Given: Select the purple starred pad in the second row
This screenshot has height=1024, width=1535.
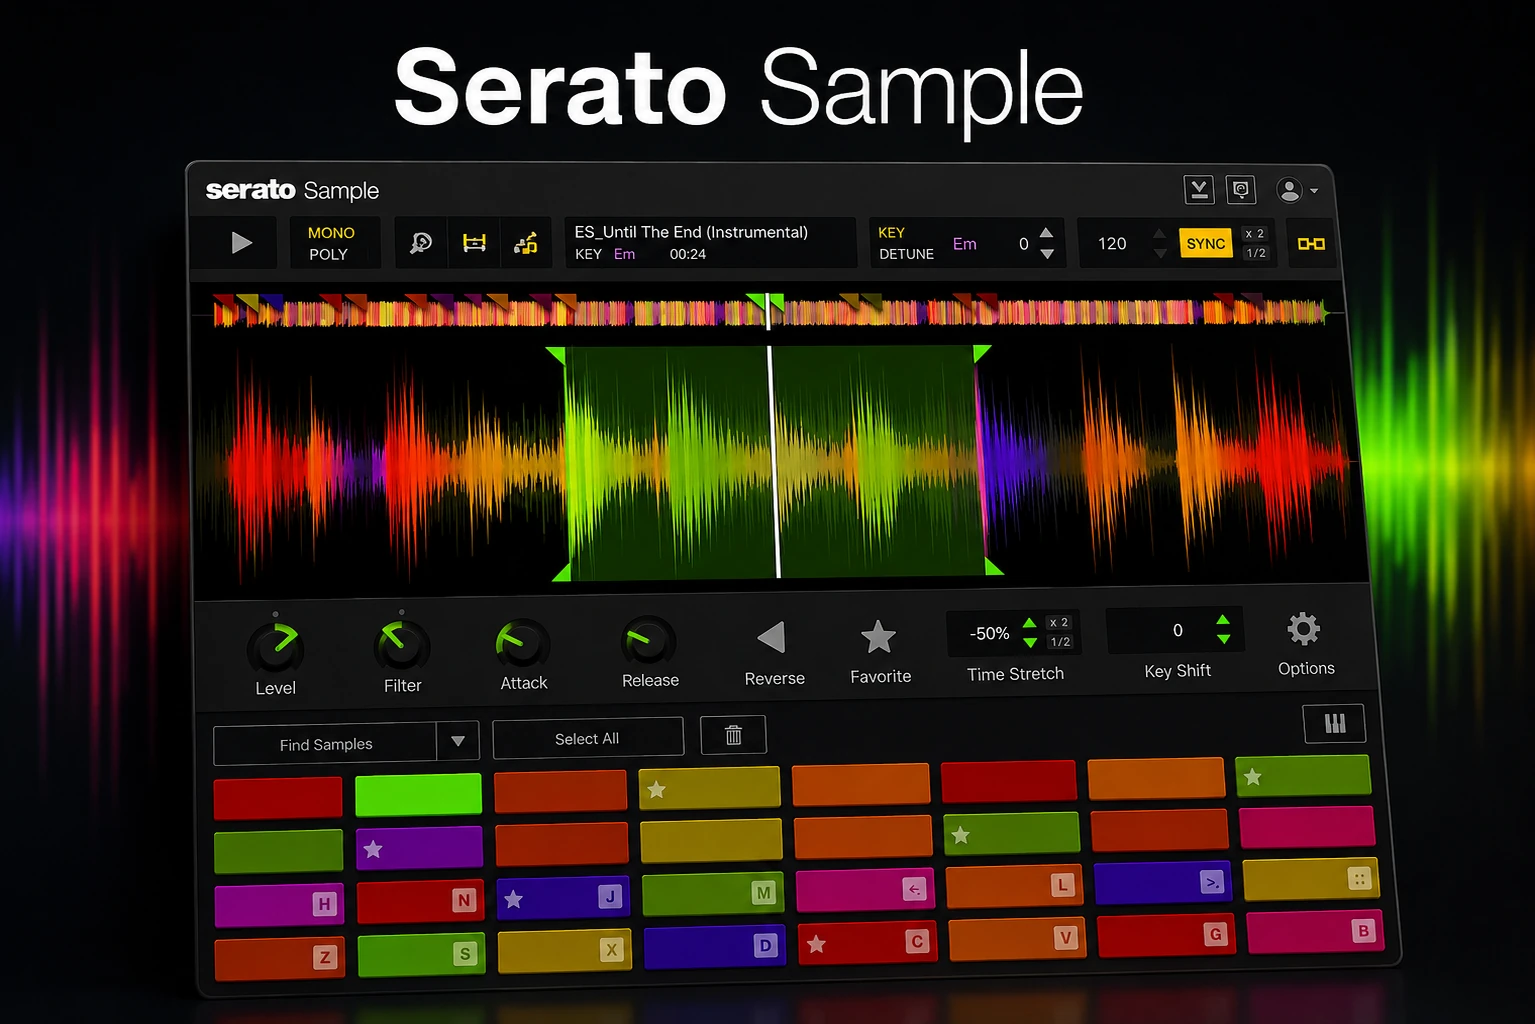Looking at the screenshot, I should 420,848.
